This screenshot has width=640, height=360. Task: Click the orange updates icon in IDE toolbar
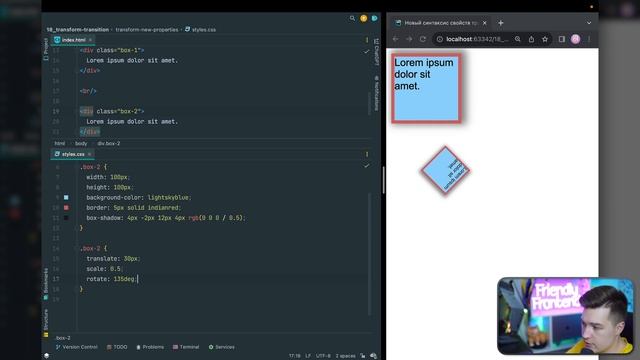point(363,18)
